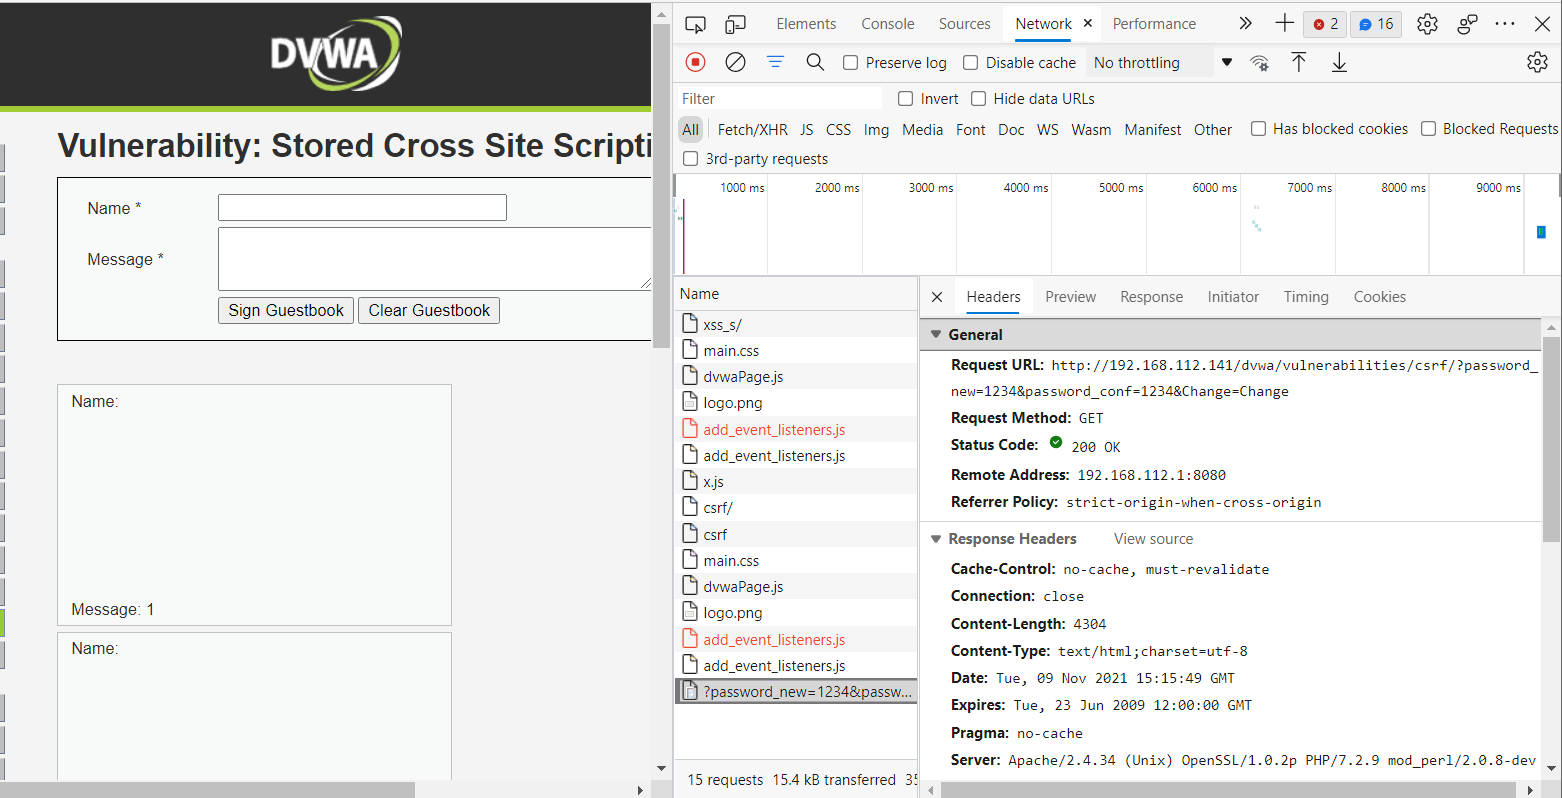Open the Preview tab of request

click(1070, 297)
